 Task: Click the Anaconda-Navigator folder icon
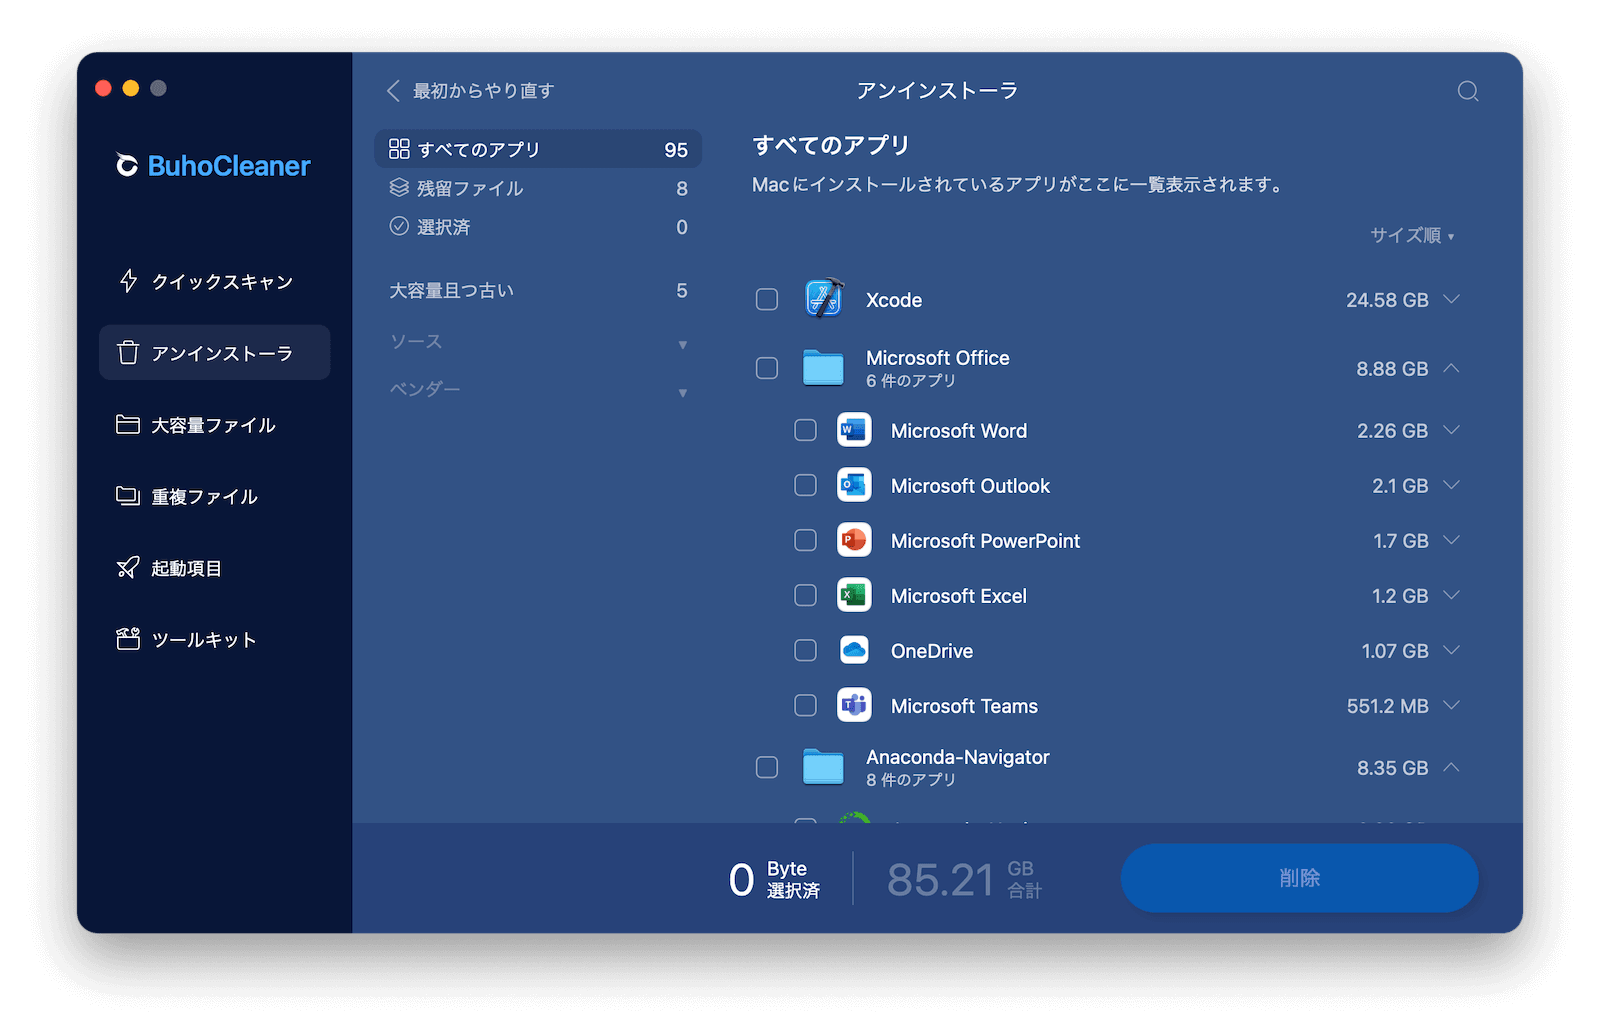(823, 767)
